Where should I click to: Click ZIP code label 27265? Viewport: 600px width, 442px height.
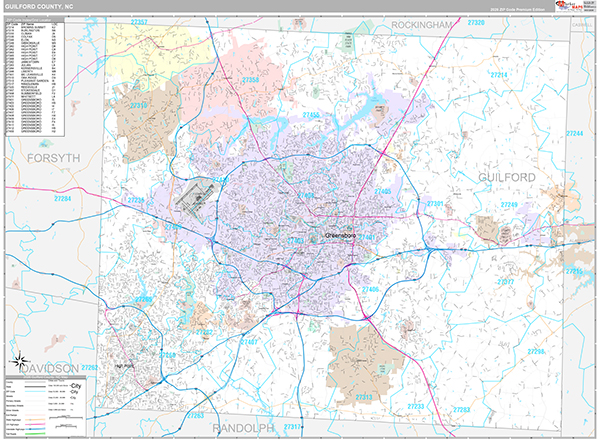coord(143,299)
